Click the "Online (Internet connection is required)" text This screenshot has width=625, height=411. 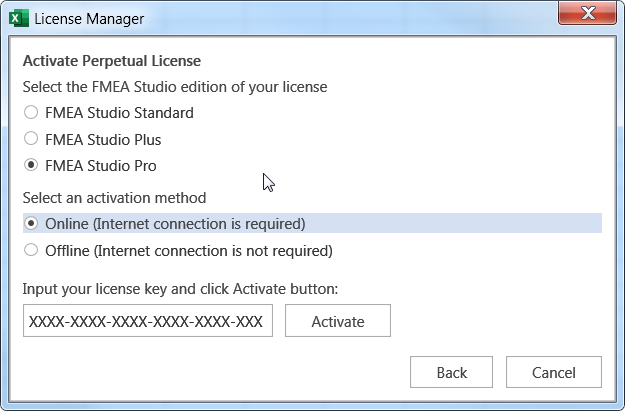[175, 223]
